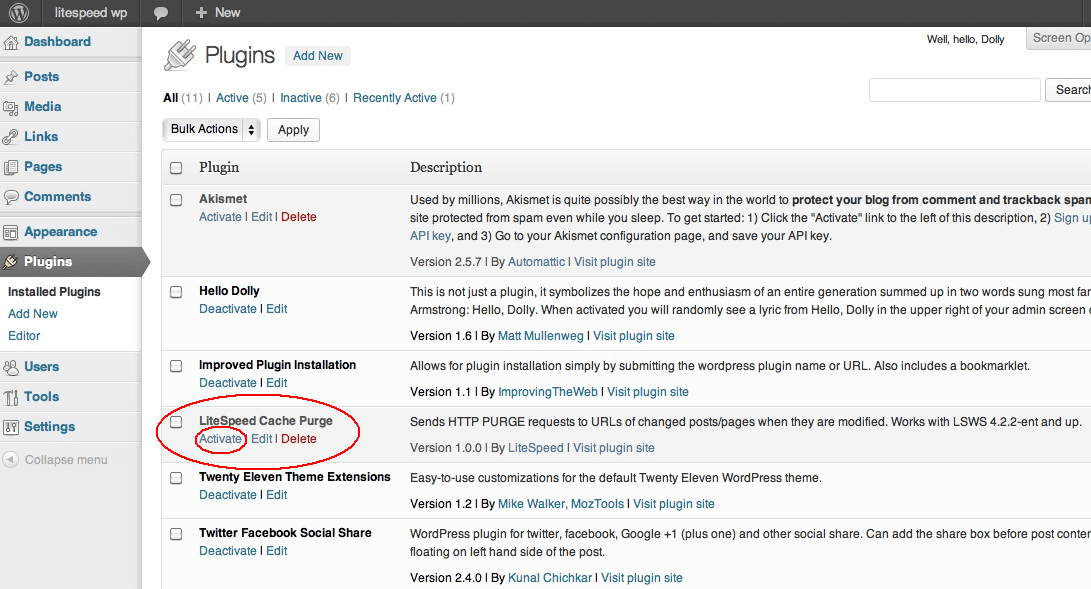
Task: Click the plugin search input field
Action: point(955,90)
